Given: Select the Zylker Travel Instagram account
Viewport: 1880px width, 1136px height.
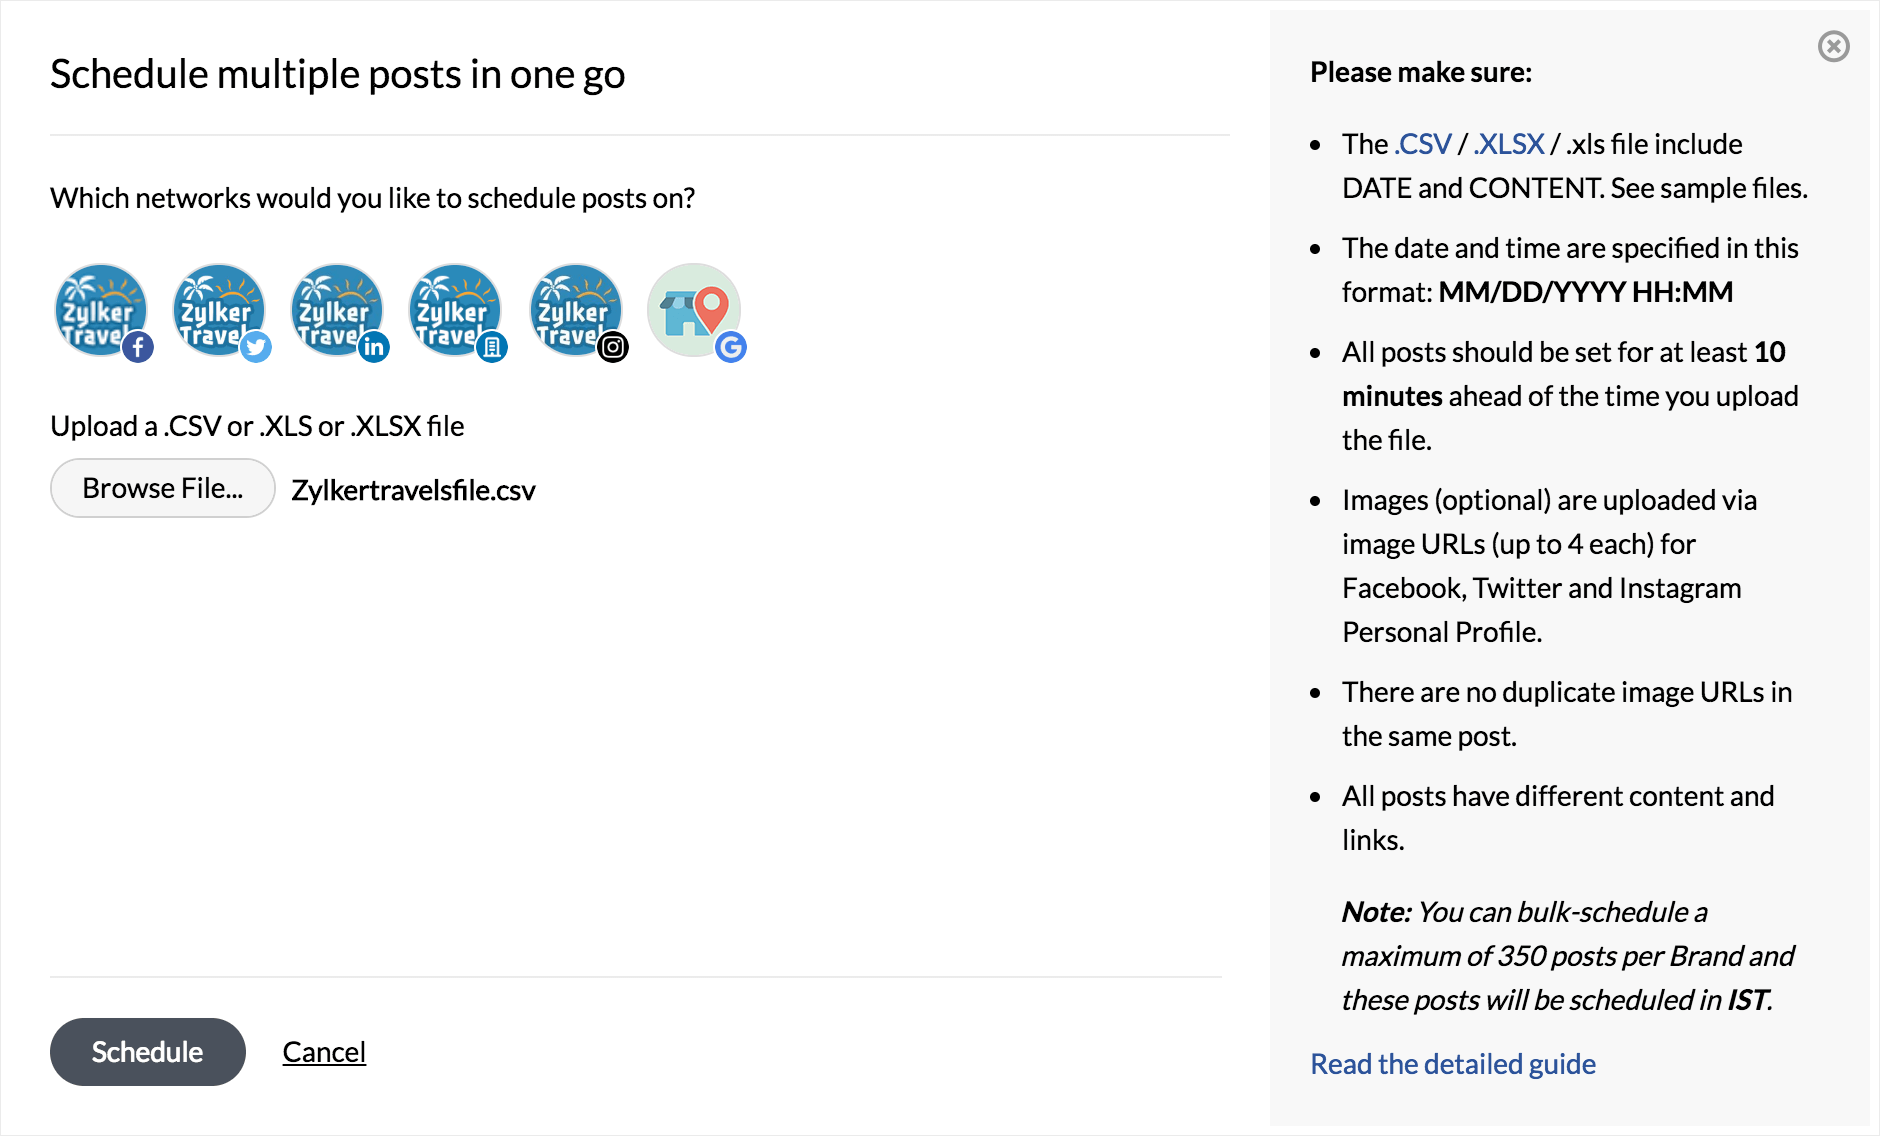Looking at the screenshot, I should 575,311.
